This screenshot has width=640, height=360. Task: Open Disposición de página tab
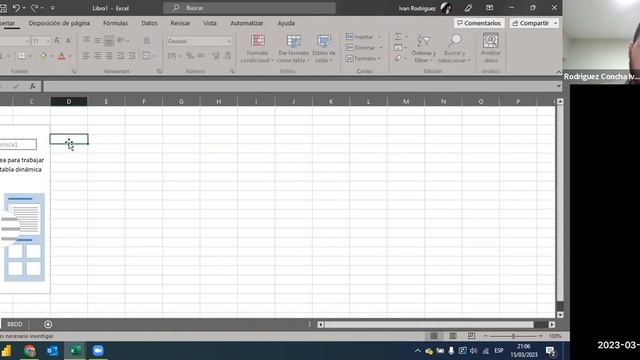[x=59, y=23]
